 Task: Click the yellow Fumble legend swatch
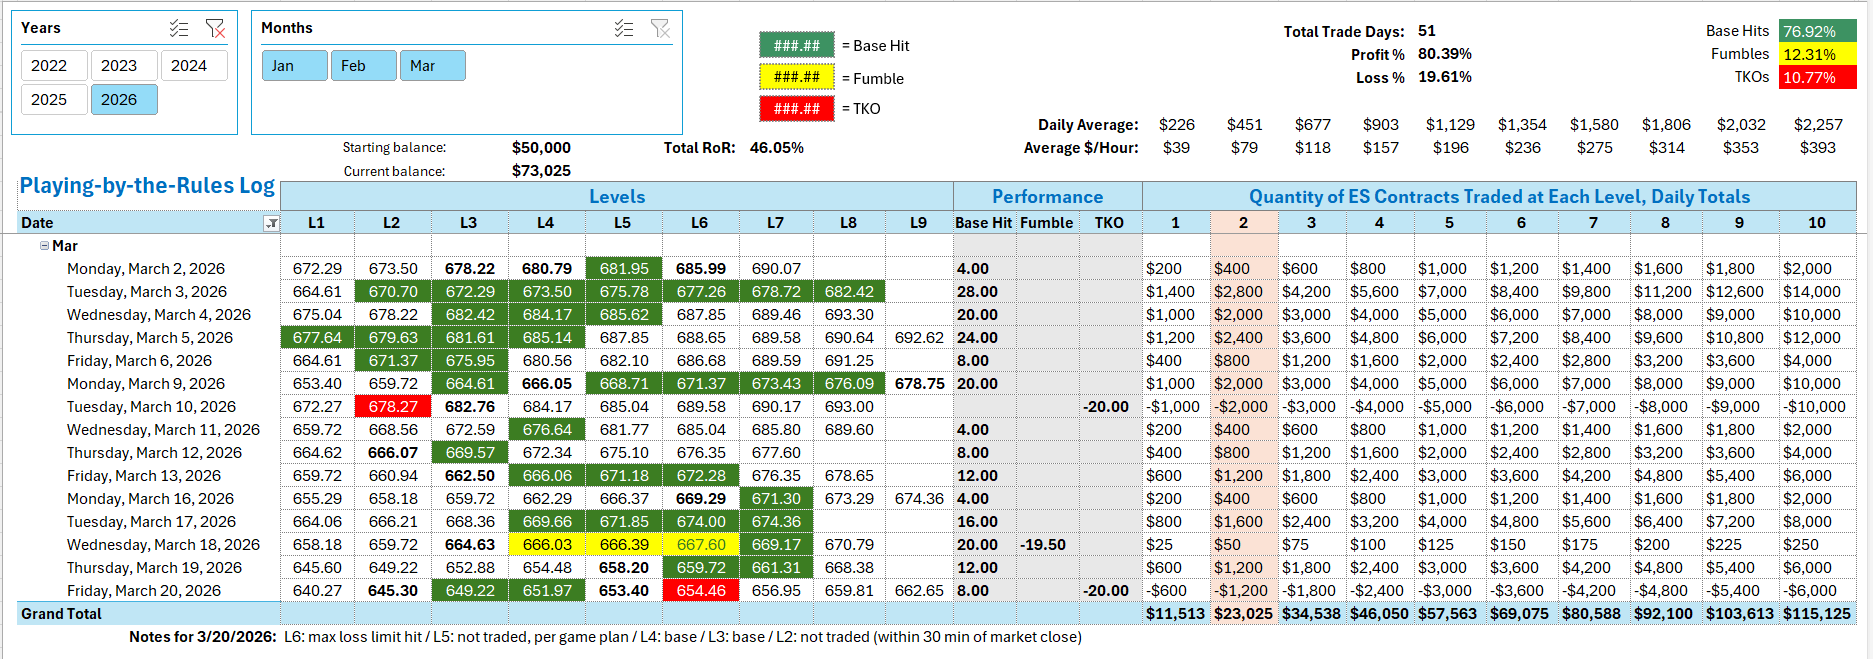tap(796, 77)
